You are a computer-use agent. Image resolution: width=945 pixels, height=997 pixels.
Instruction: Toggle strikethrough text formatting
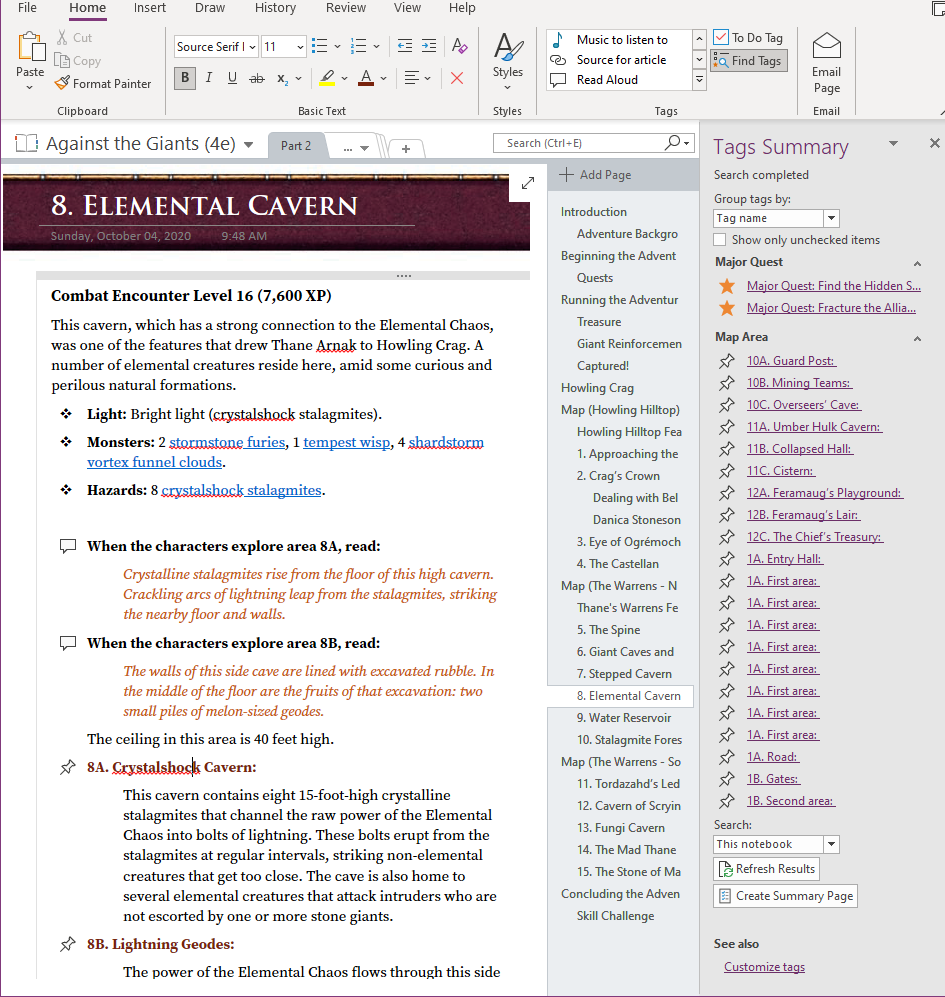[x=256, y=78]
